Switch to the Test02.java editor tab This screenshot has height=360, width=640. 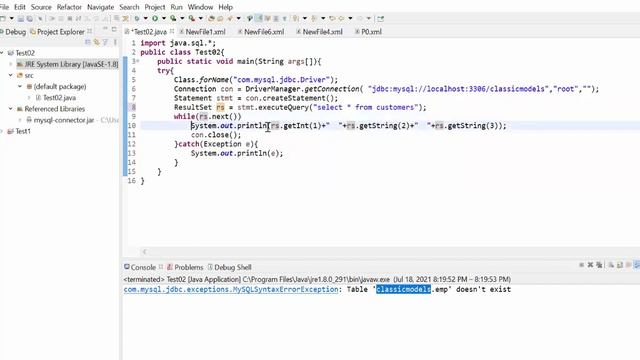pyautogui.click(x=149, y=31)
